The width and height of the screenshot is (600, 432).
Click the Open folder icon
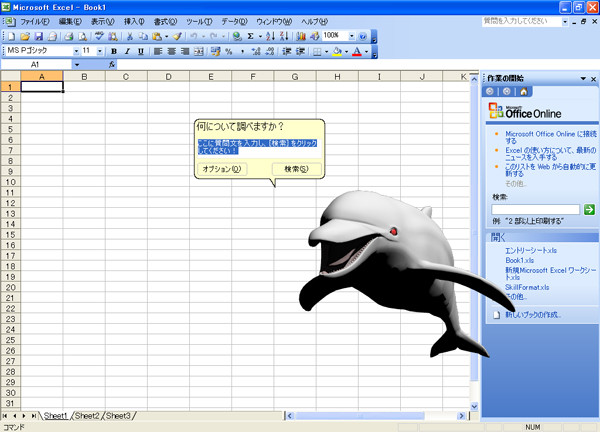[x=25, y=36]
